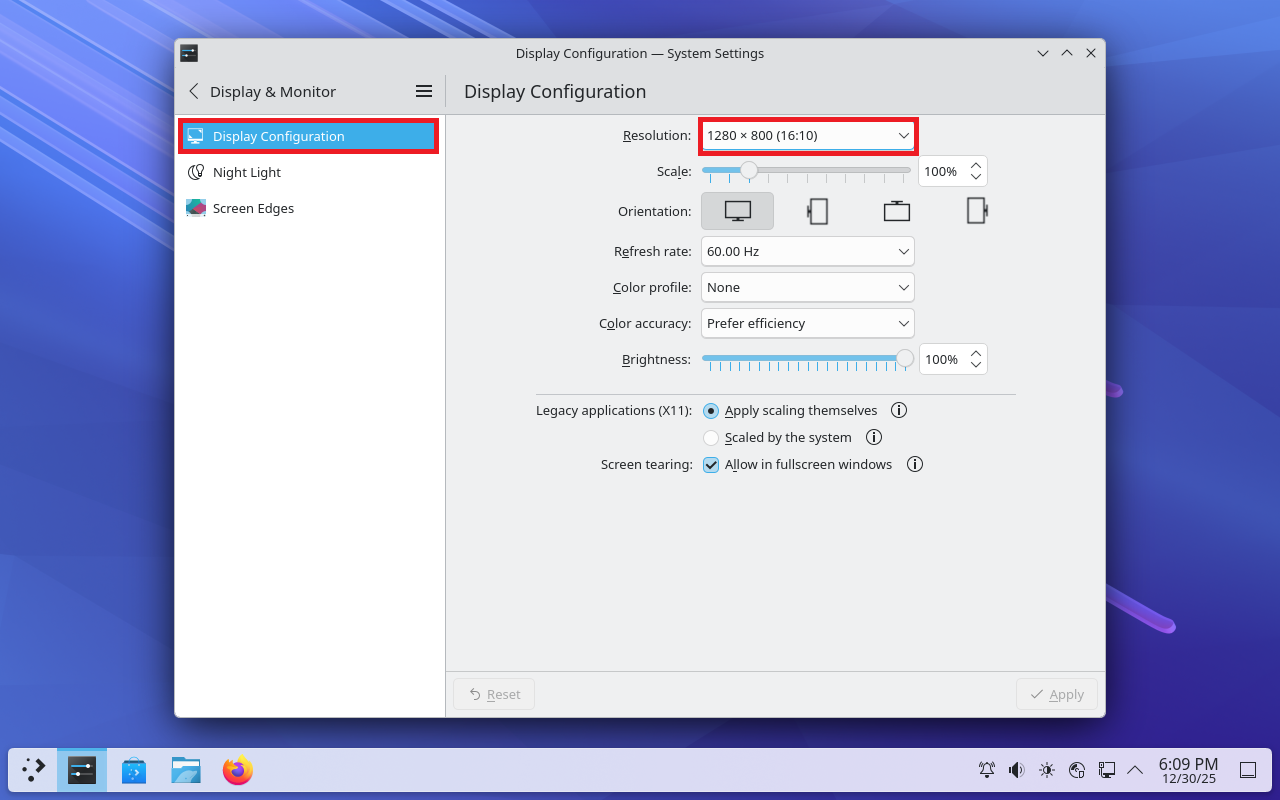Launch Firefox from the taskbar
The image size is (1280, 800).
237,770
